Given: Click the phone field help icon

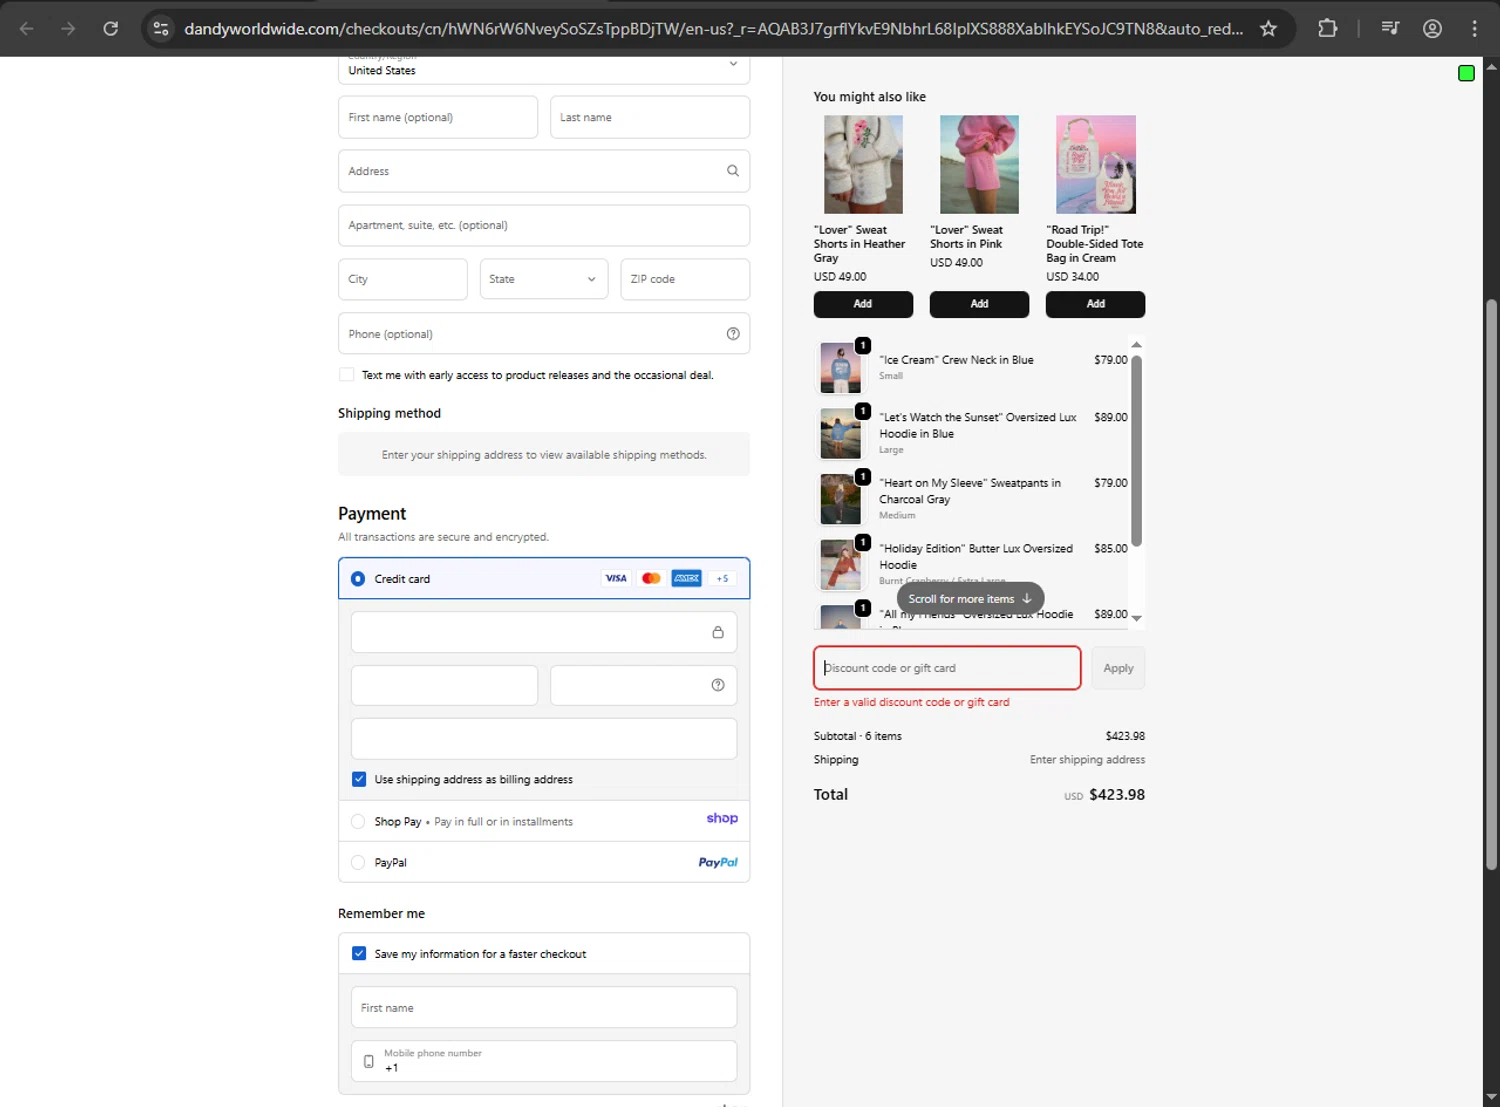Looking at the screenshot, I should pos(733,334).
